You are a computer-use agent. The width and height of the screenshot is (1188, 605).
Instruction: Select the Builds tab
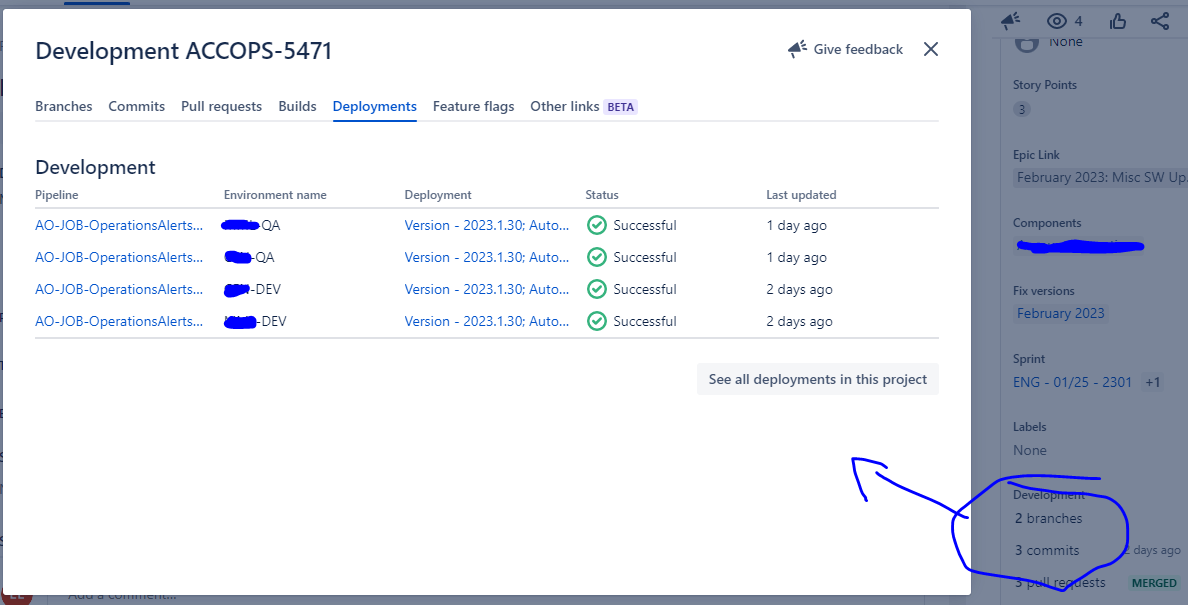coord(297,105)
